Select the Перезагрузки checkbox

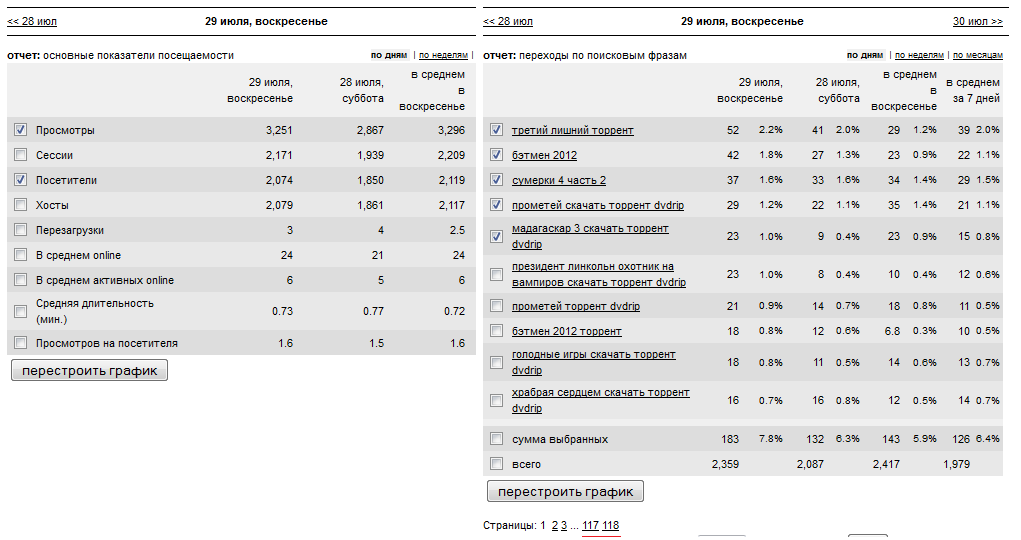click(x=21, y=230)
